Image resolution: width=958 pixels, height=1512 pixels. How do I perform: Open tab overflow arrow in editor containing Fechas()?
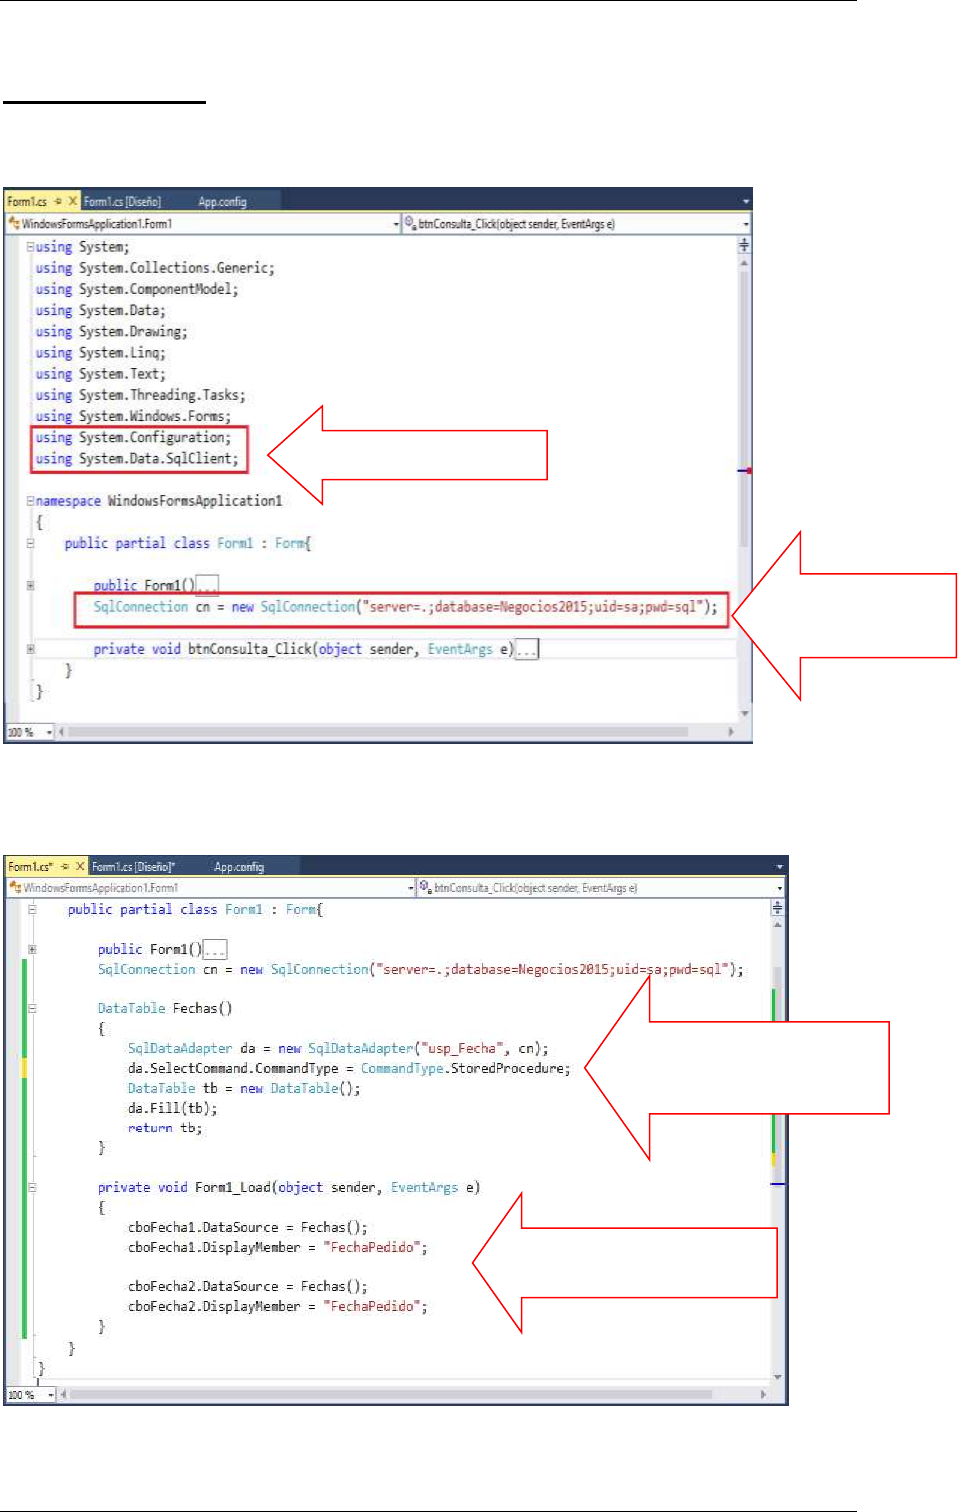[x=780, y=866]
